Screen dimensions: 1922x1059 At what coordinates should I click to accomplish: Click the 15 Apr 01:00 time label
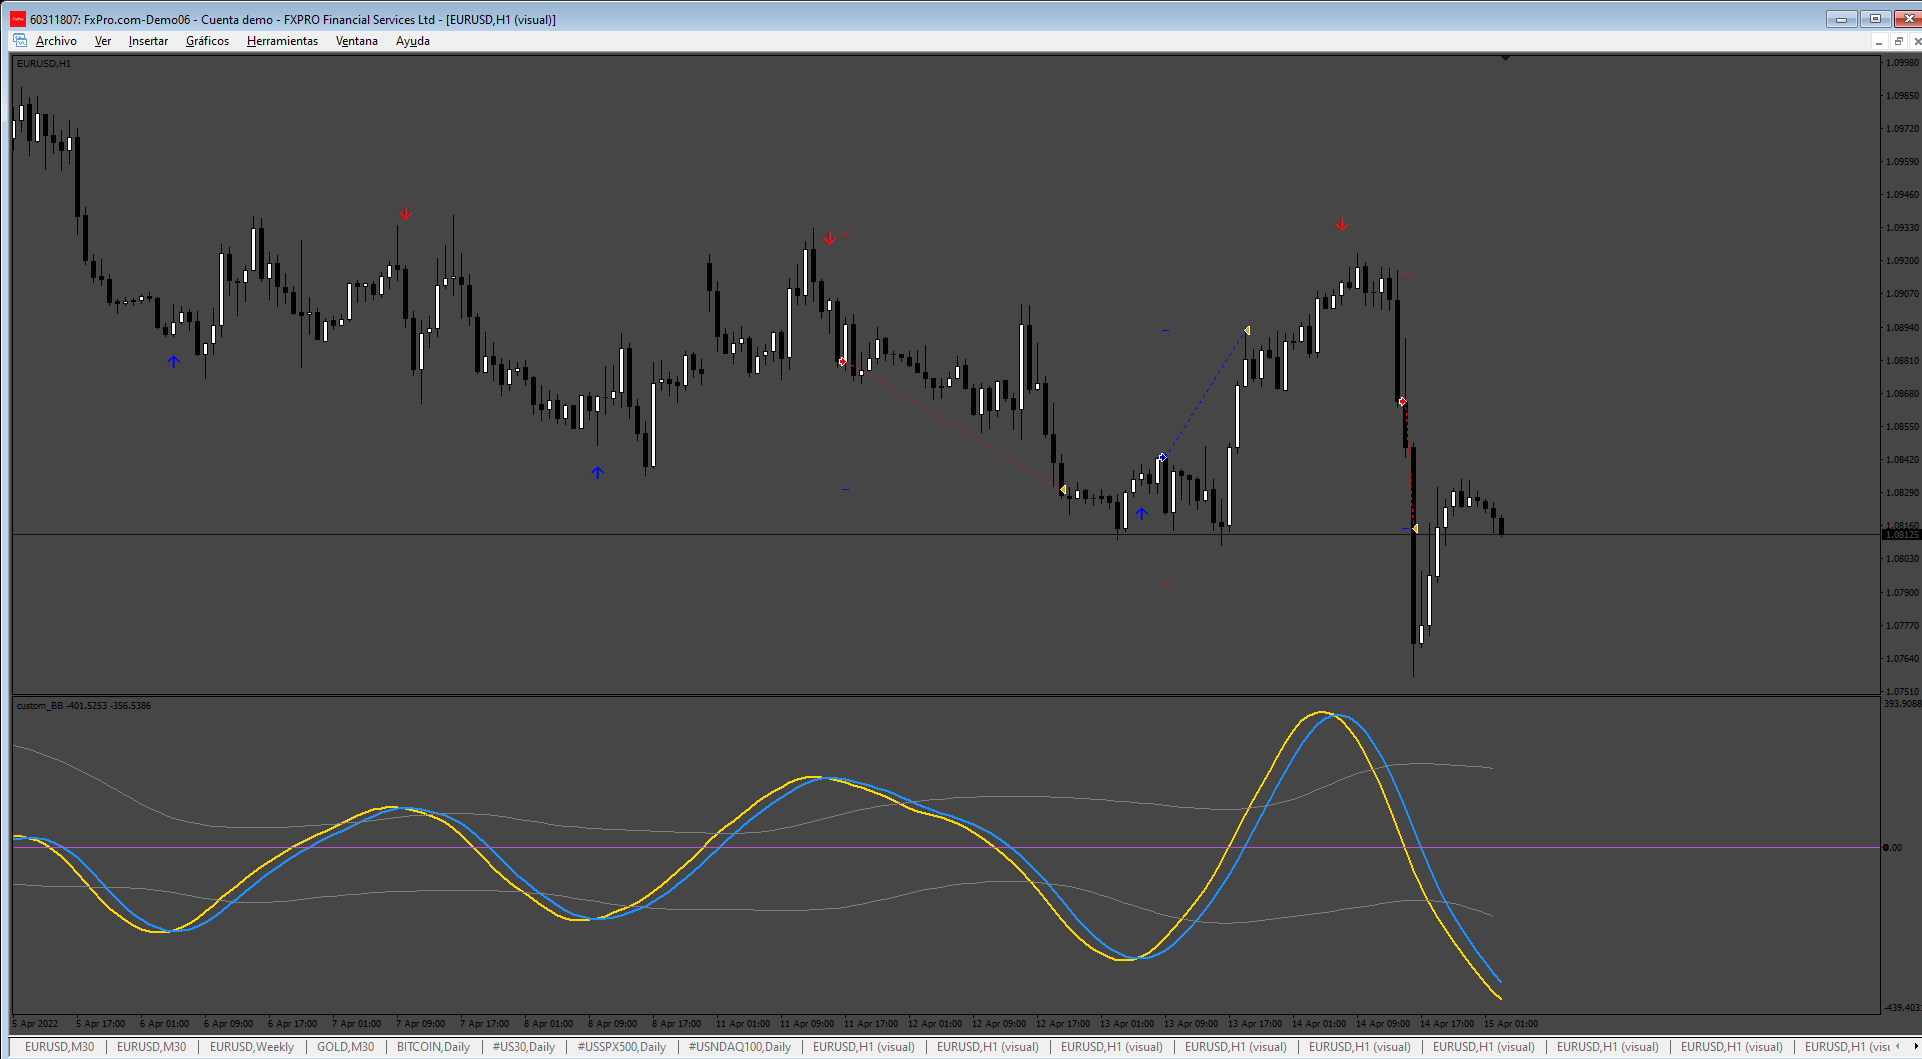point(1511,1024)
